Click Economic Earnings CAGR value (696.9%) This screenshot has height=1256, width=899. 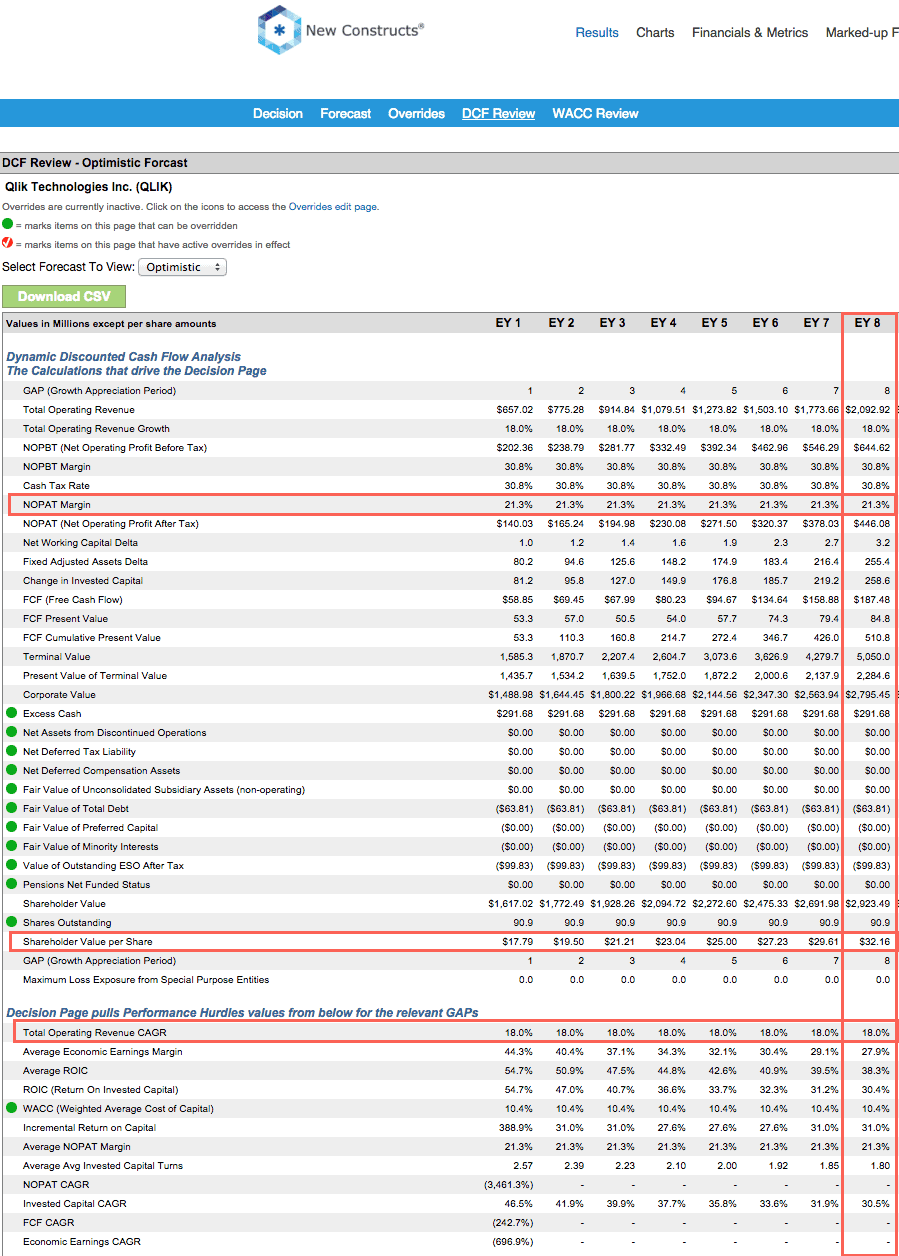coord(513,1241)
